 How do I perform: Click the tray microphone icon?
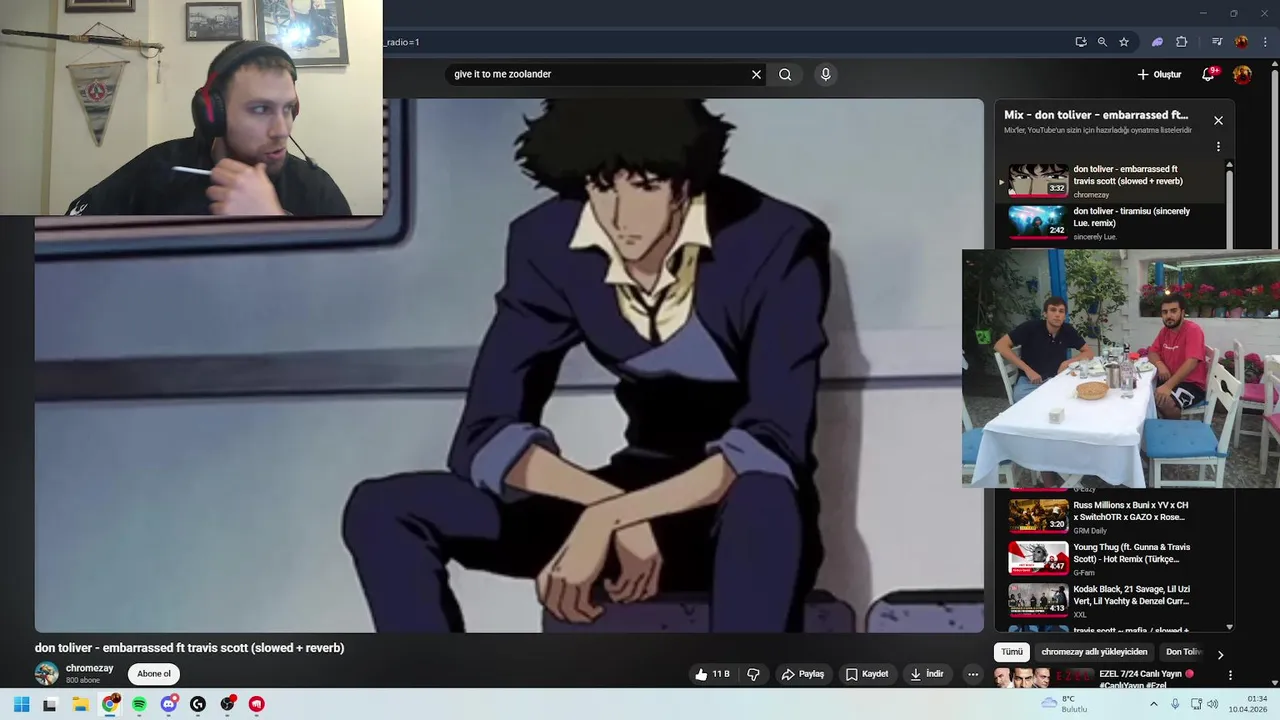point(1175,704)
